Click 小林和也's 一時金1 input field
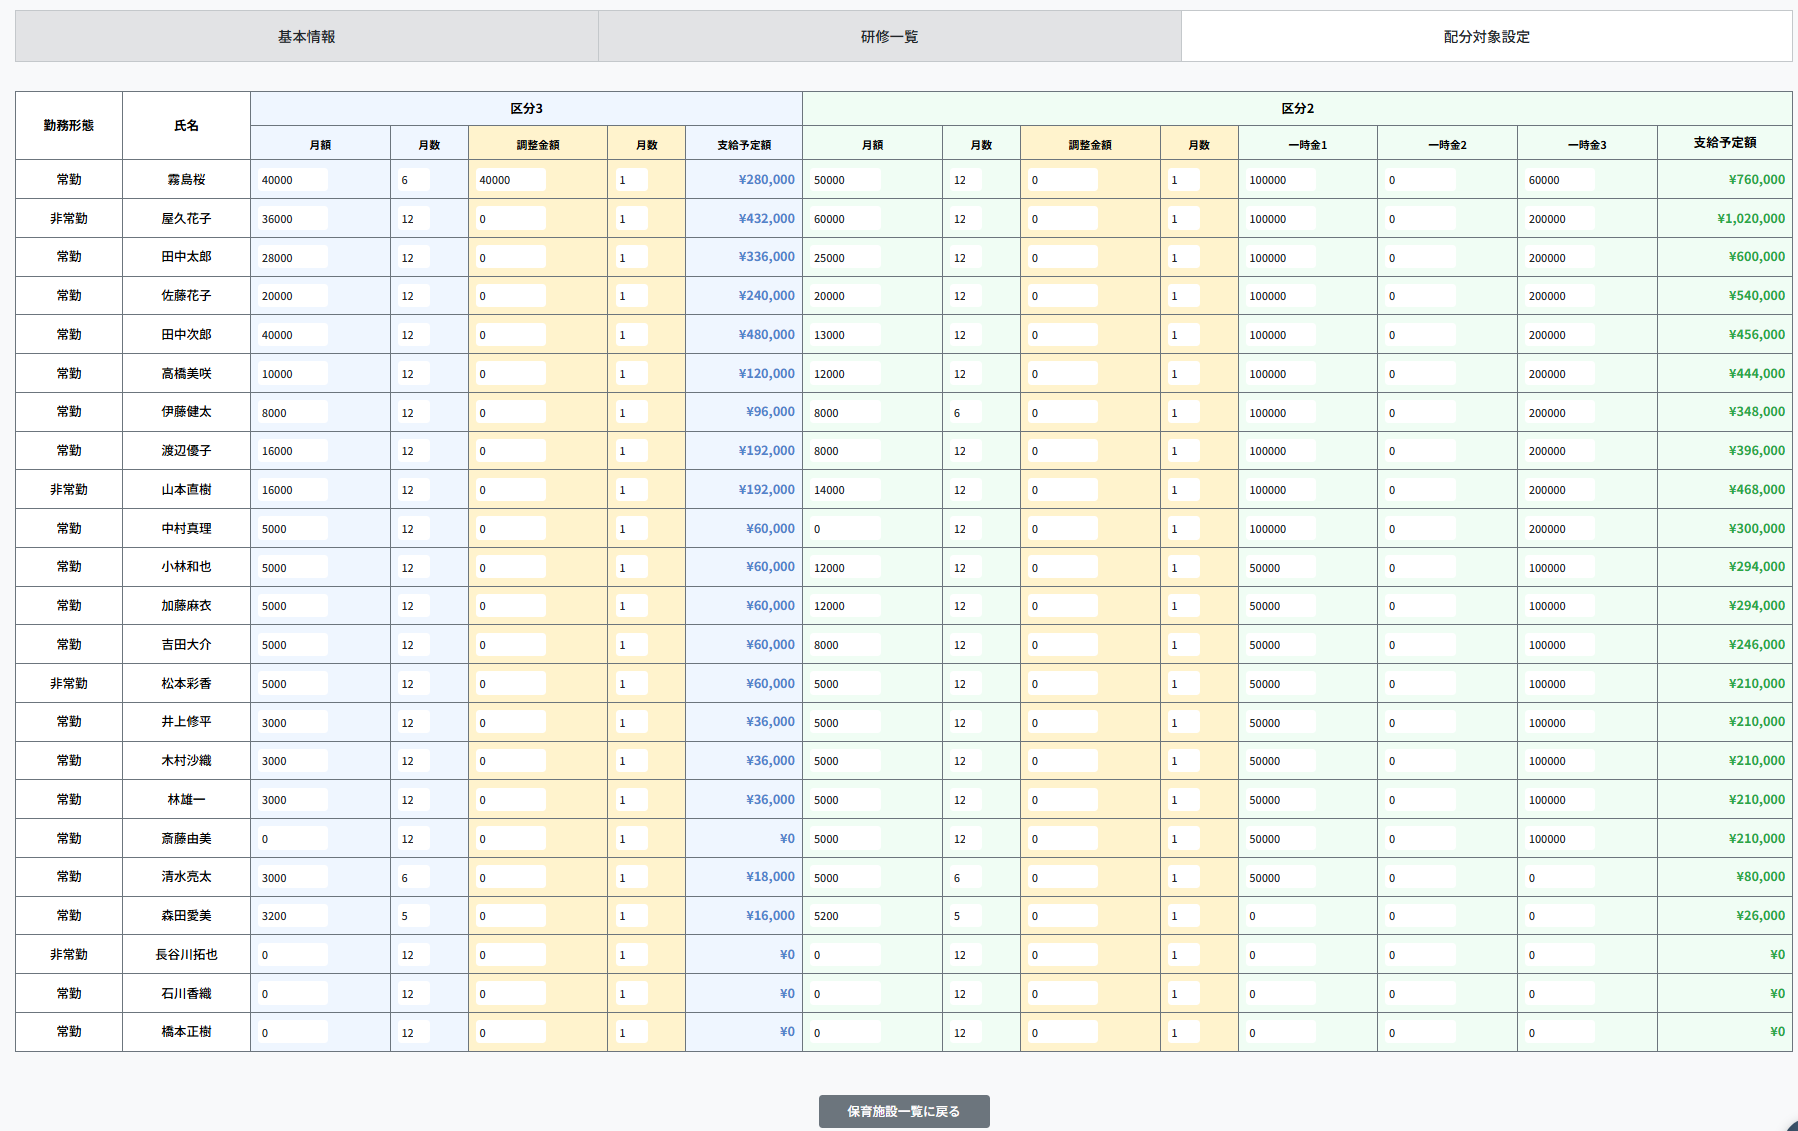Viewport: 1798px width, 1131px height. [x=1280, y=568]
